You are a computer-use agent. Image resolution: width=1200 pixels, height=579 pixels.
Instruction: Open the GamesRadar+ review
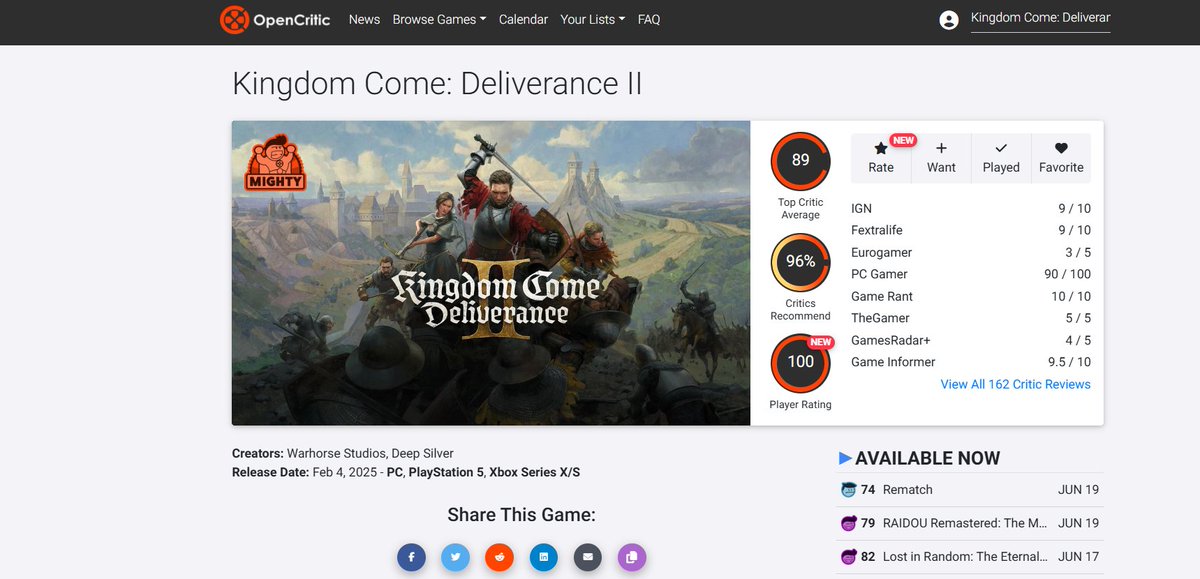click(x=890, y=340)
